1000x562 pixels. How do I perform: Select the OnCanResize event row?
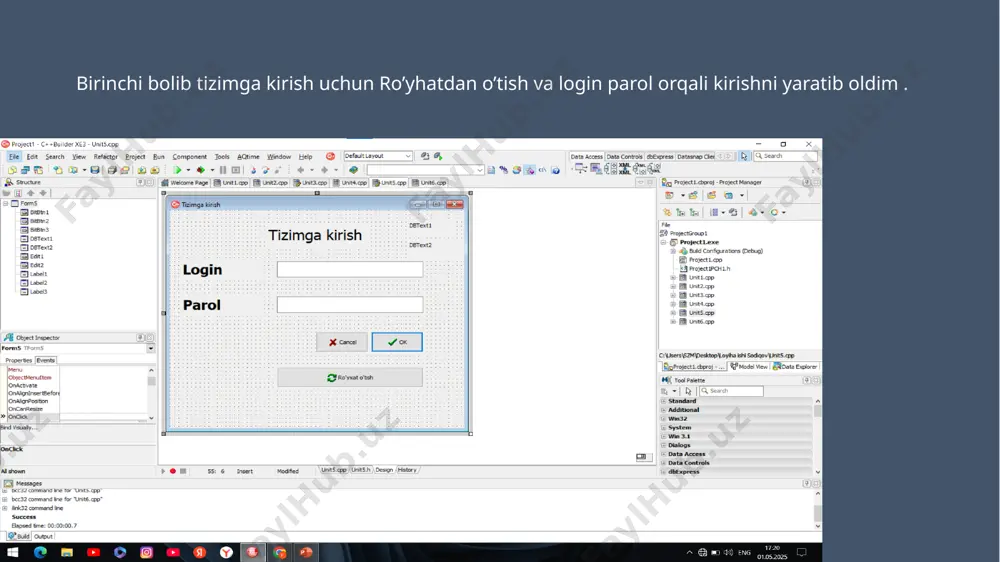26,409
